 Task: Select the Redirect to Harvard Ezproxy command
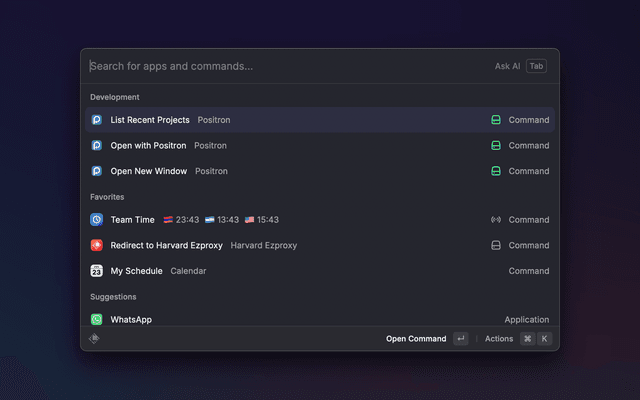click(x=167, y=245)
